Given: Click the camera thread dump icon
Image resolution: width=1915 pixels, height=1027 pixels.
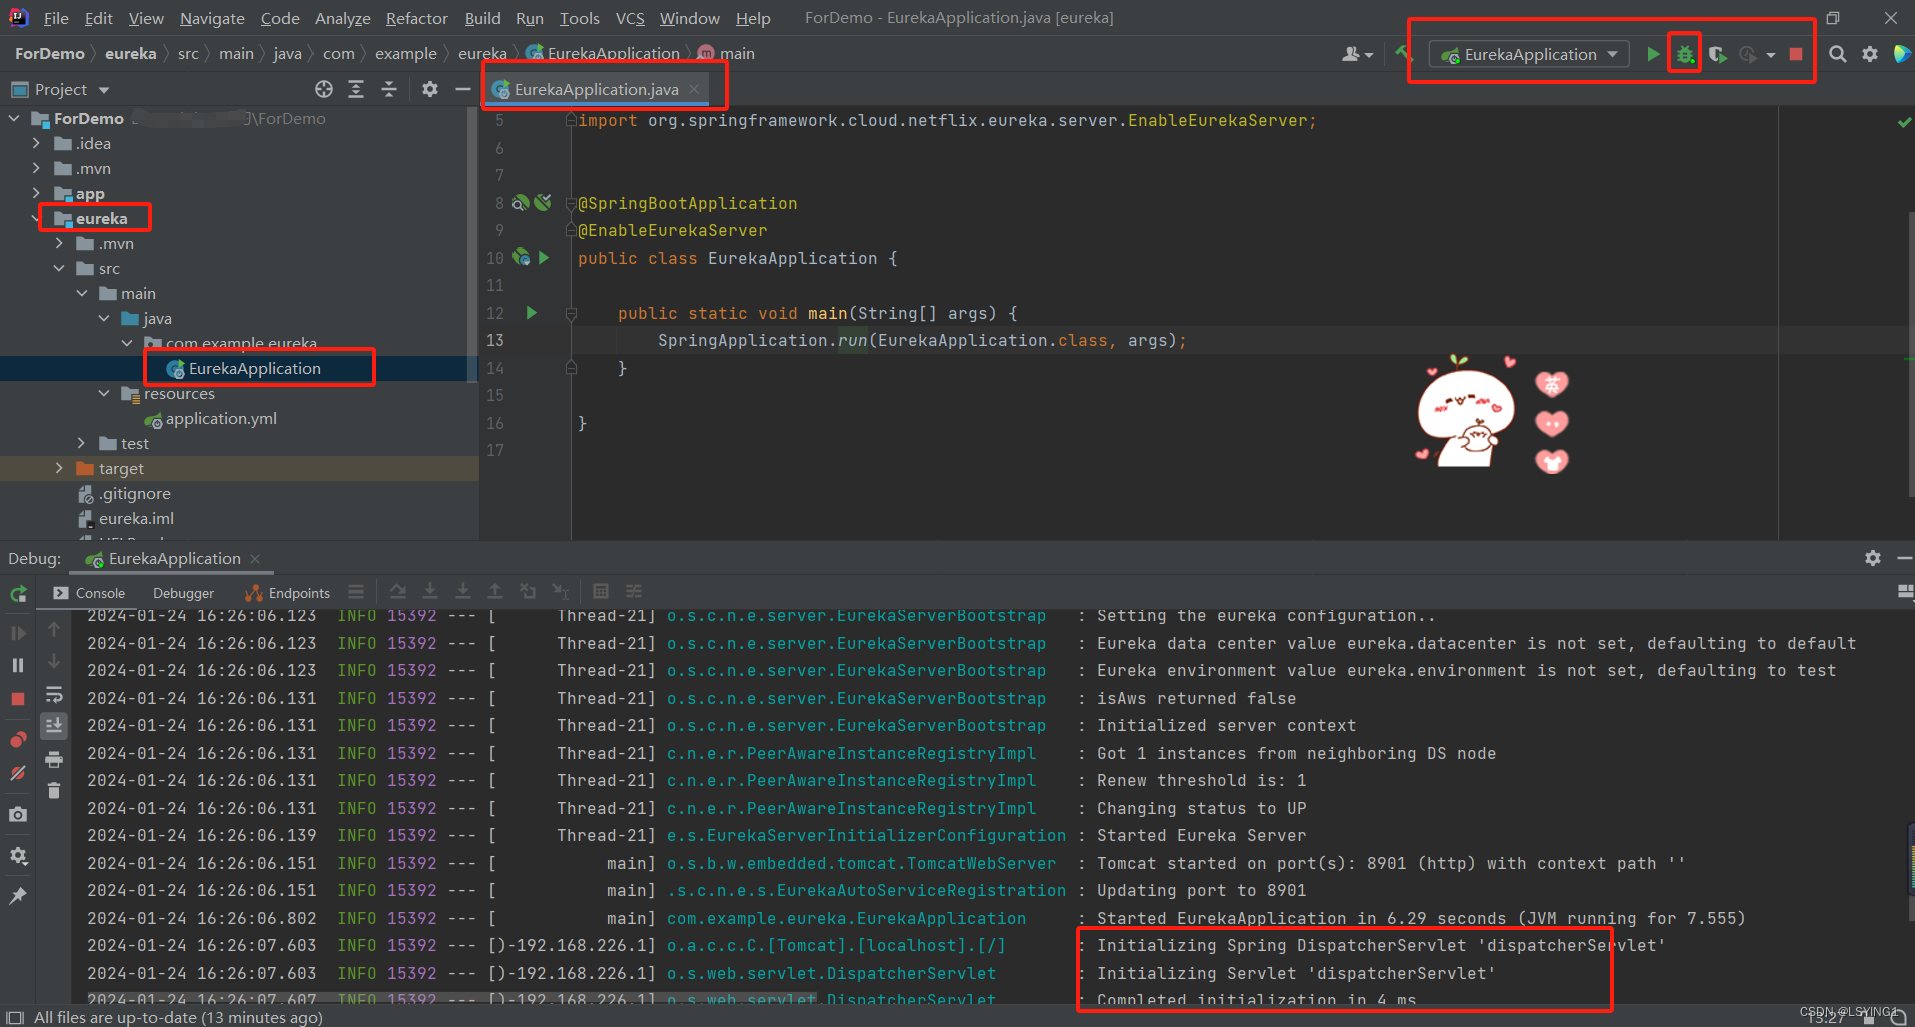Looking at the screenshot, I should click(x=18, y=815).
